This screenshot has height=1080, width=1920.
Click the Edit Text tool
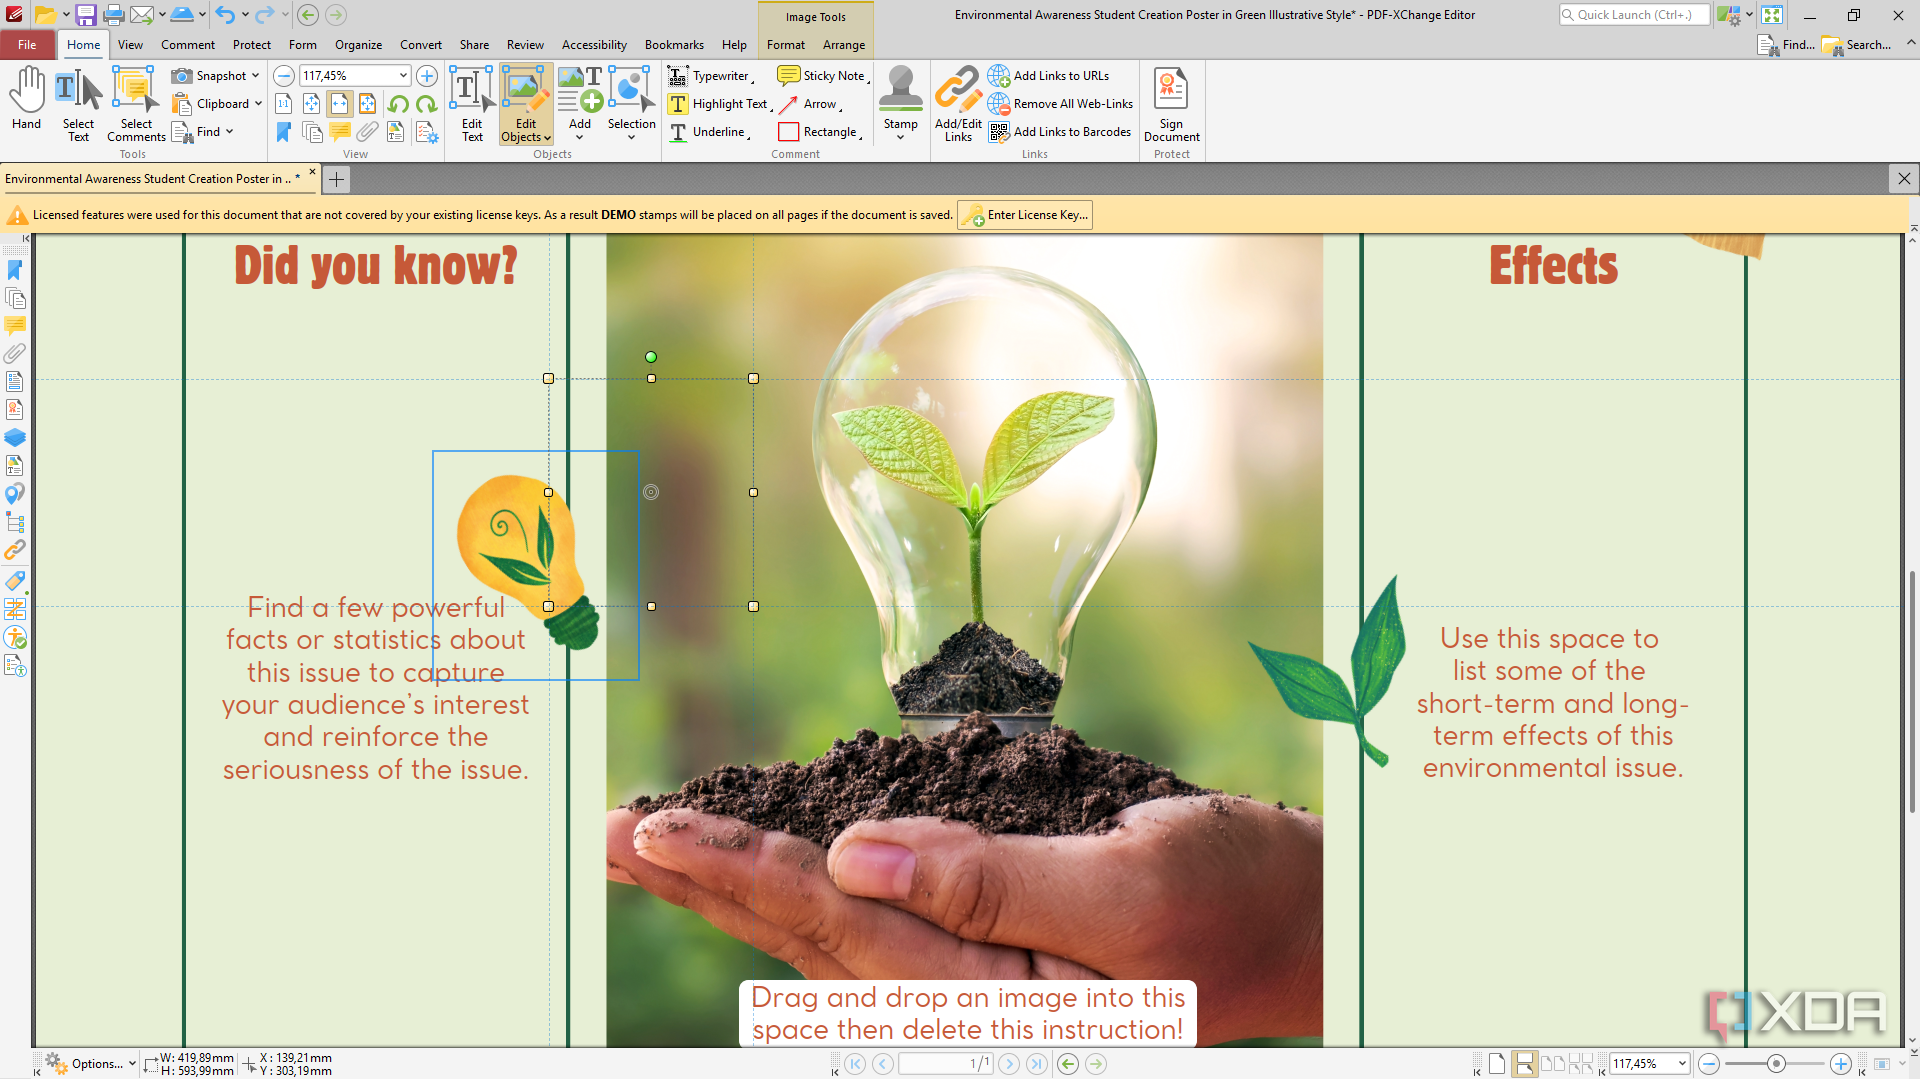472,104
